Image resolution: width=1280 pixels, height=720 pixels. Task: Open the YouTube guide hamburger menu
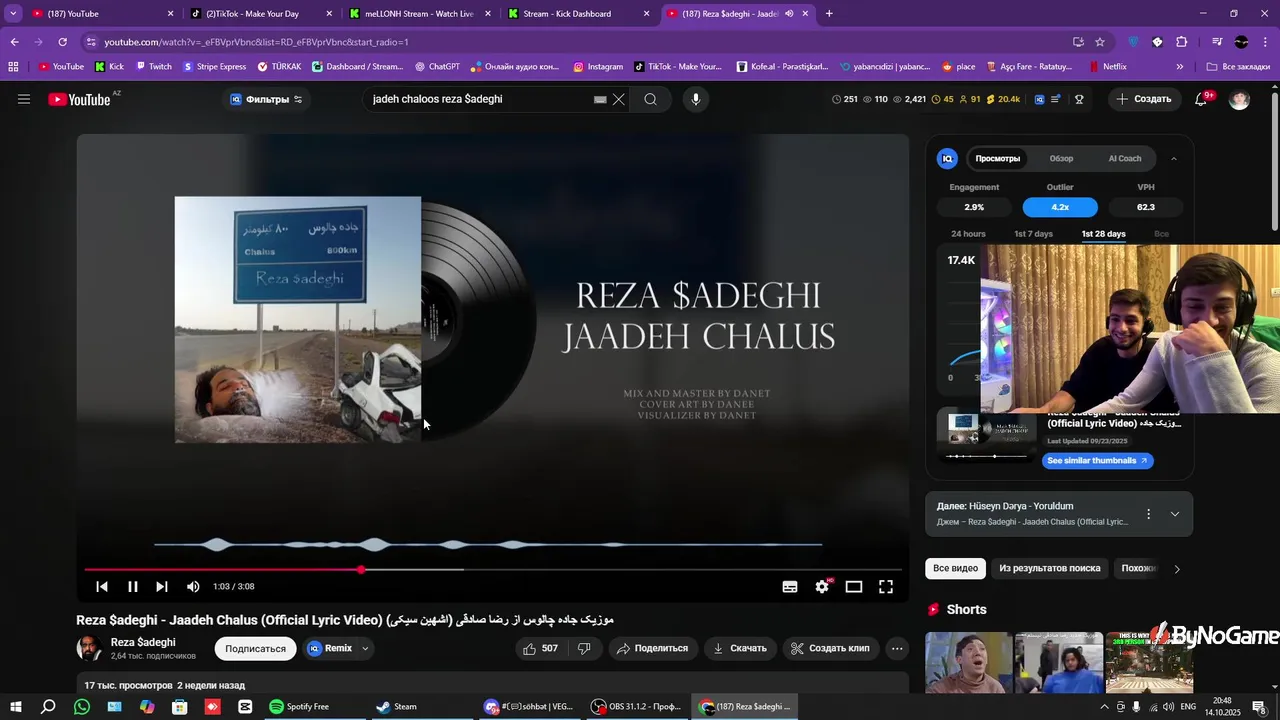24,99
